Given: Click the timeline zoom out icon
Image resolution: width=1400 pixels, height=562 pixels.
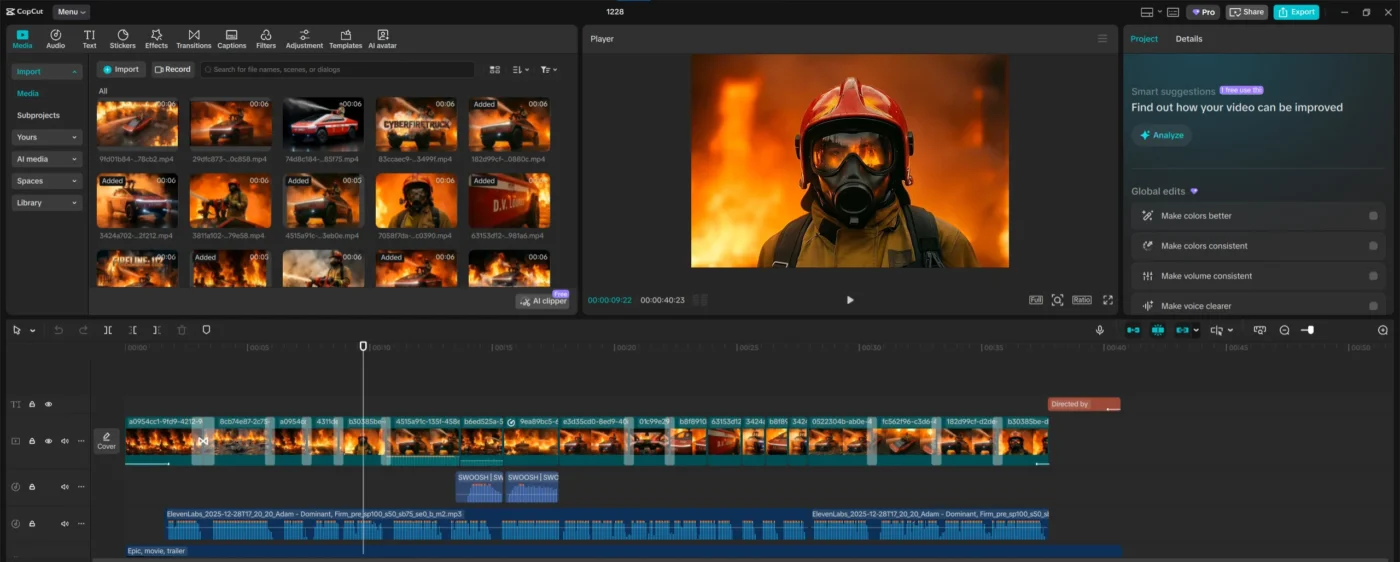Looking at the screenshot, I should tap(1284, 330).
